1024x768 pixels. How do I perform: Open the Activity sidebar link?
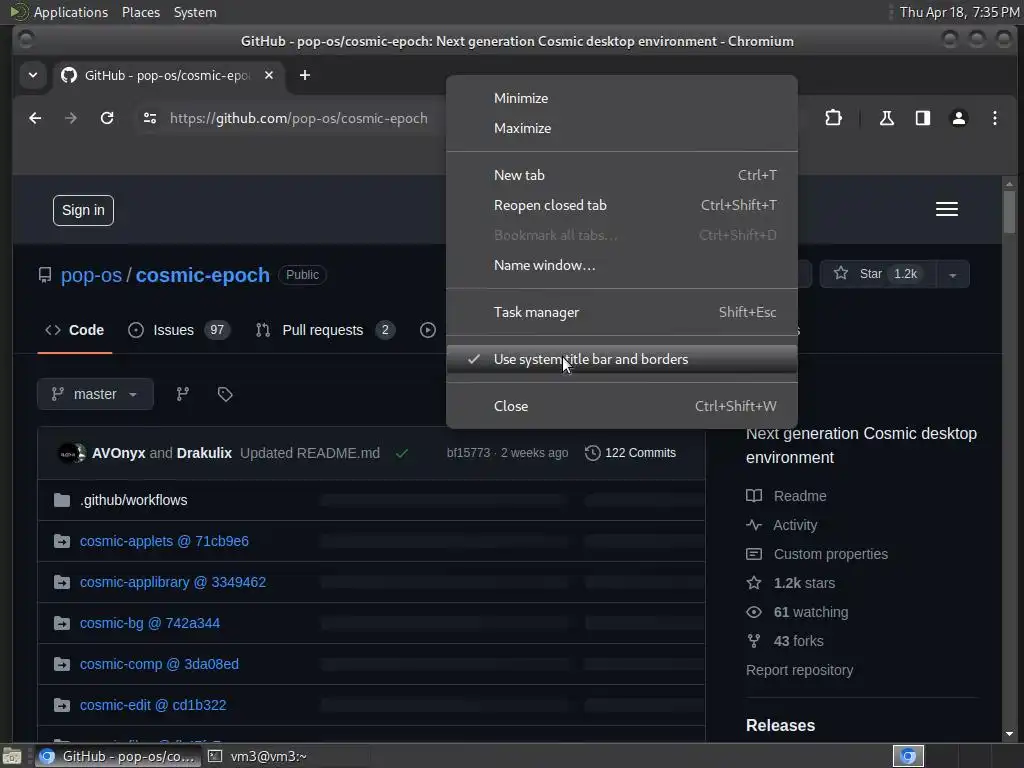(x=782, y=525)
